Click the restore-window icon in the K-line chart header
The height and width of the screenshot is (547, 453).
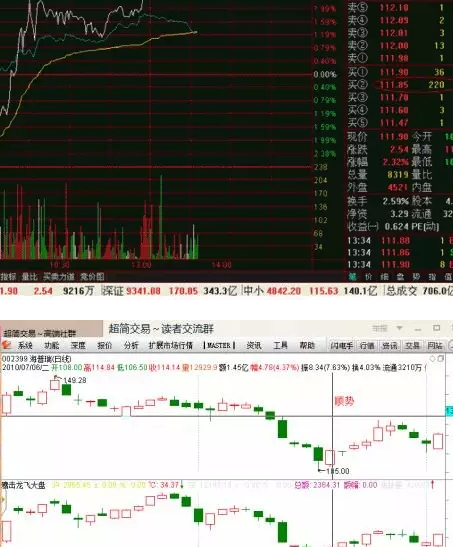click(x=440, y=359)
